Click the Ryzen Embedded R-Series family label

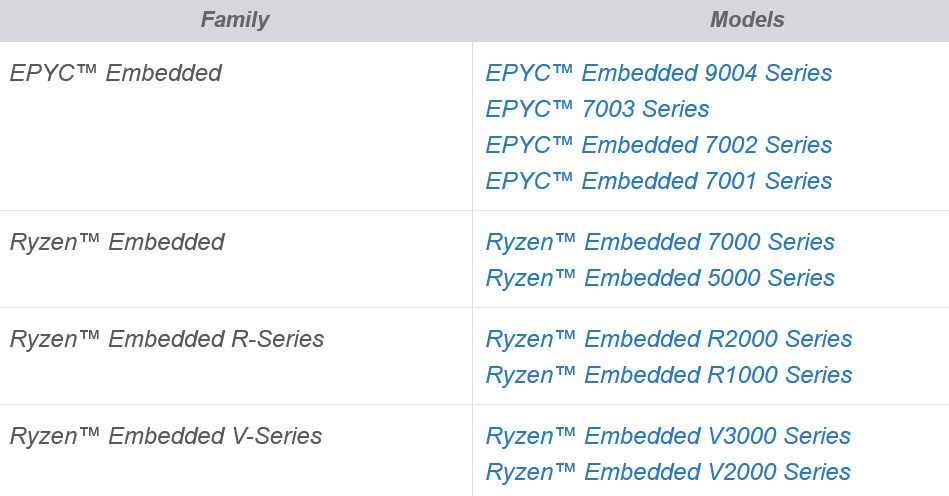pos(166,339)
